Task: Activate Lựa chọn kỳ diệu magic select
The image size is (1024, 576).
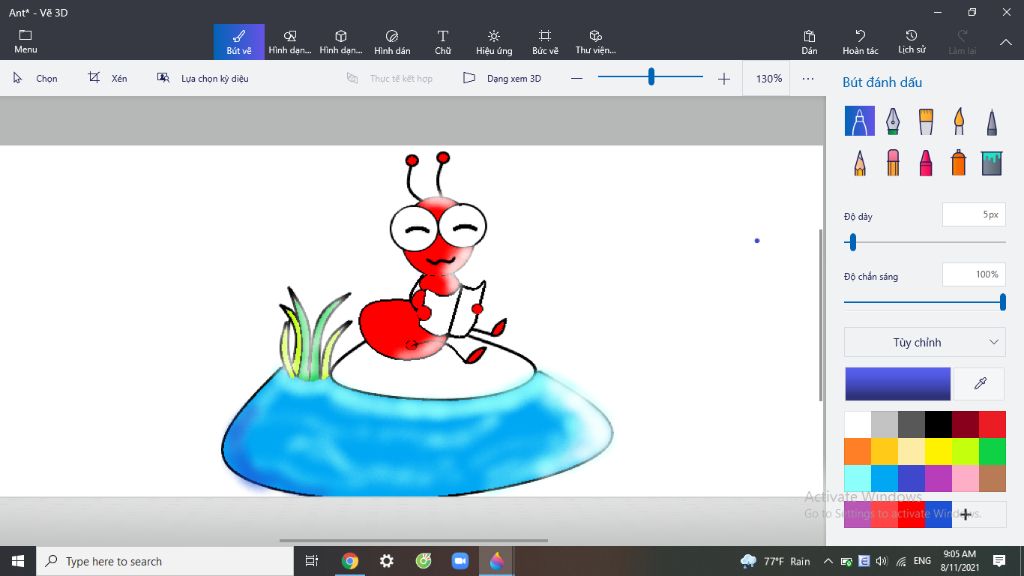Action: [202, 78]
